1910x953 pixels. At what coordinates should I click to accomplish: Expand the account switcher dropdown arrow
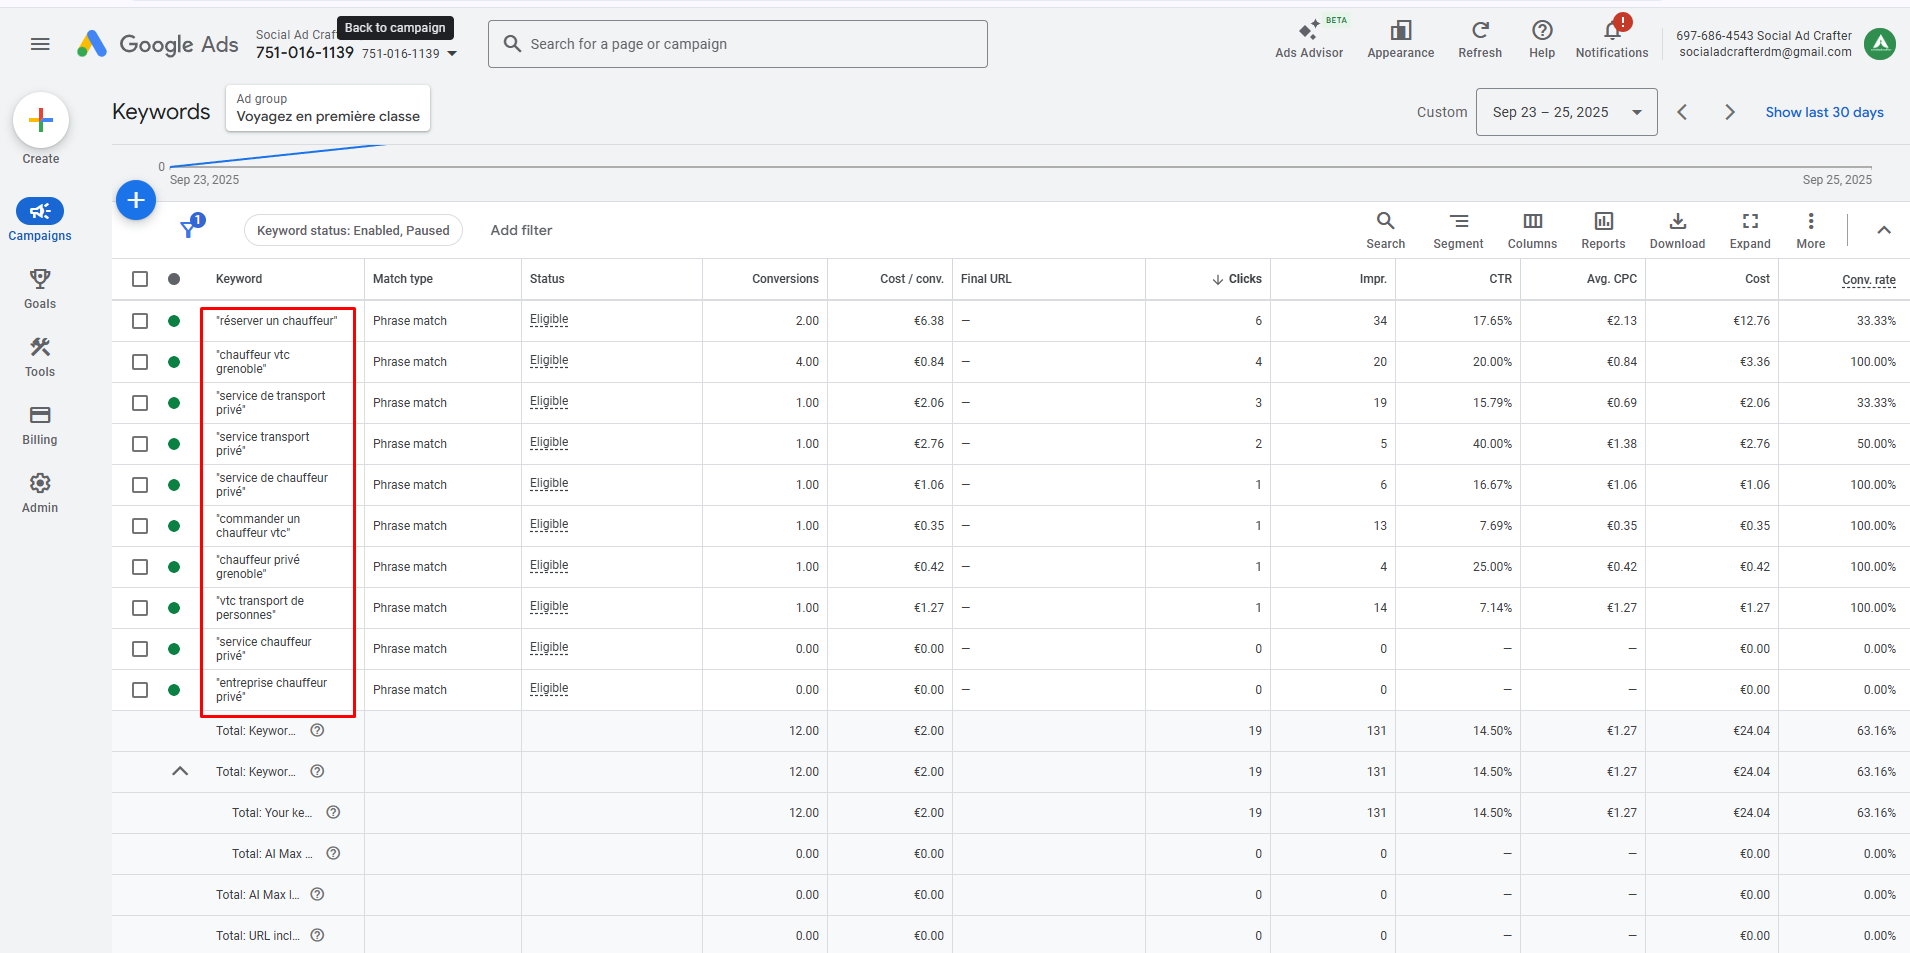452,54
